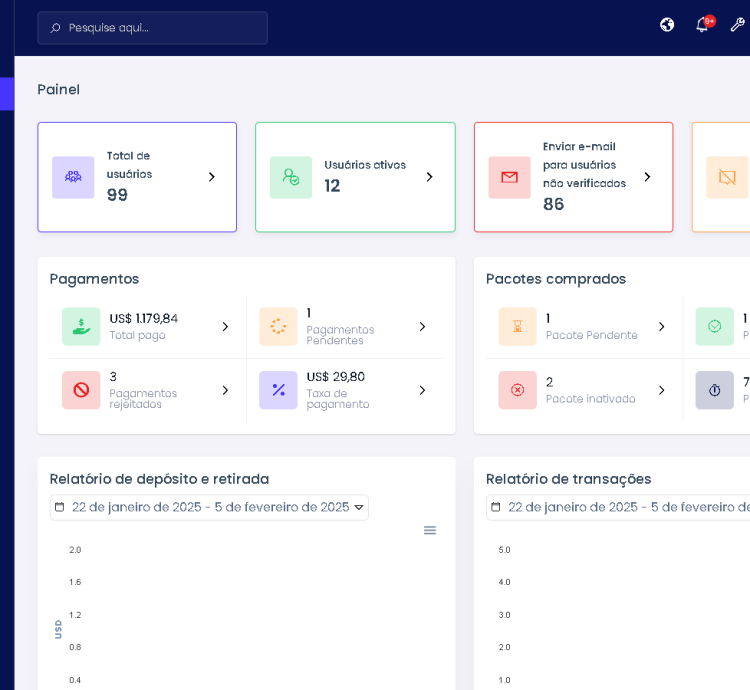Open the deposit chart hamburger menu

click(430, 530)
